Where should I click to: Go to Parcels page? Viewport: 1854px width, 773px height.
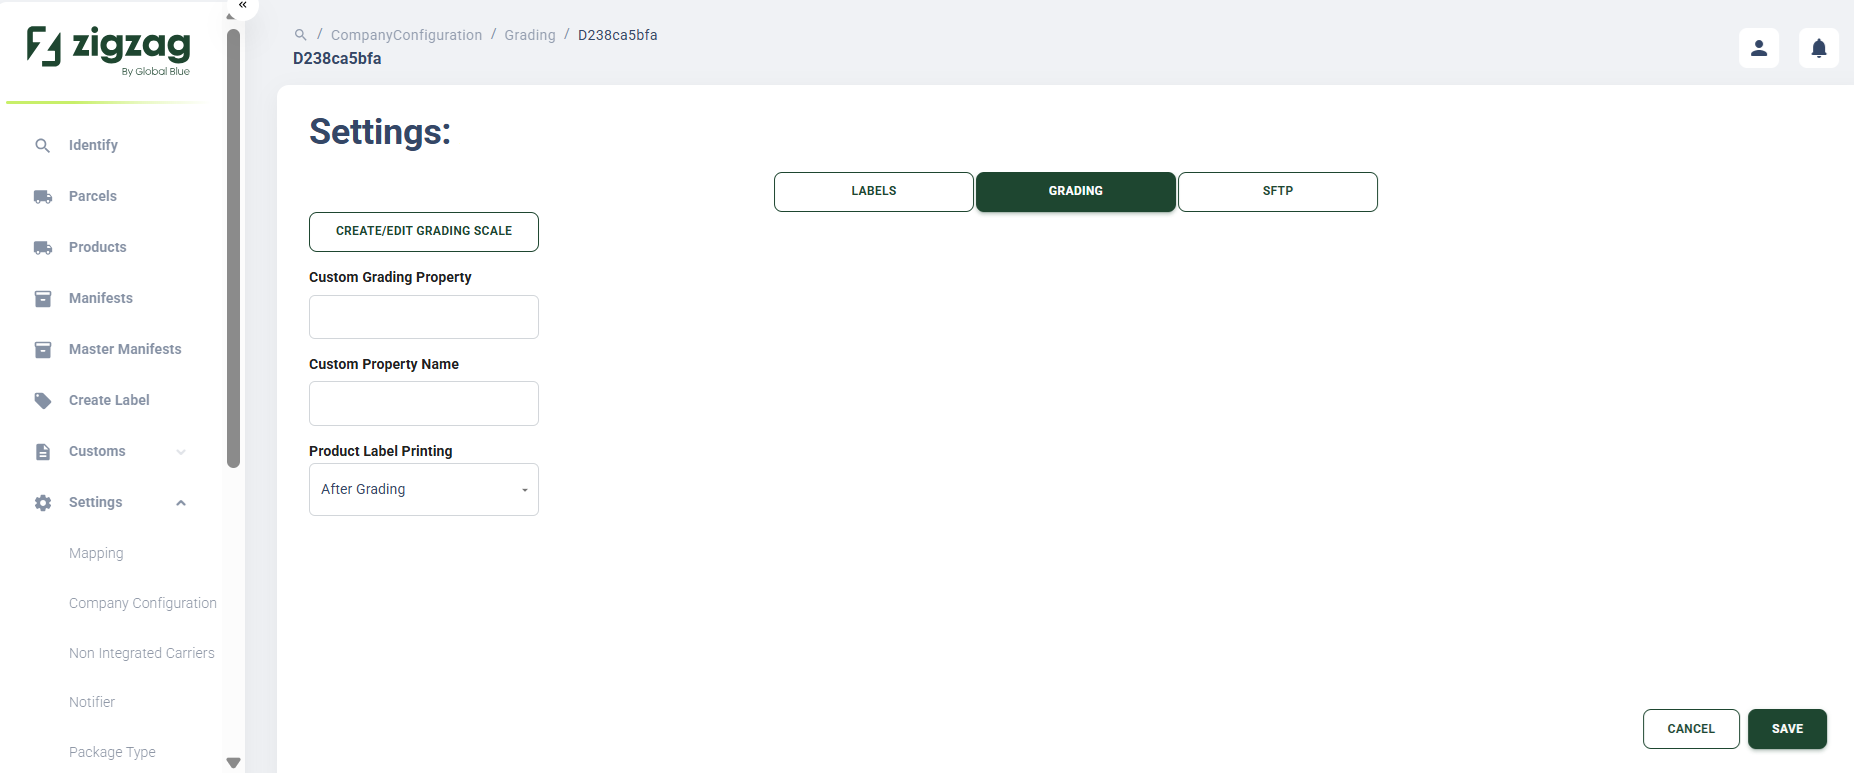93,196
